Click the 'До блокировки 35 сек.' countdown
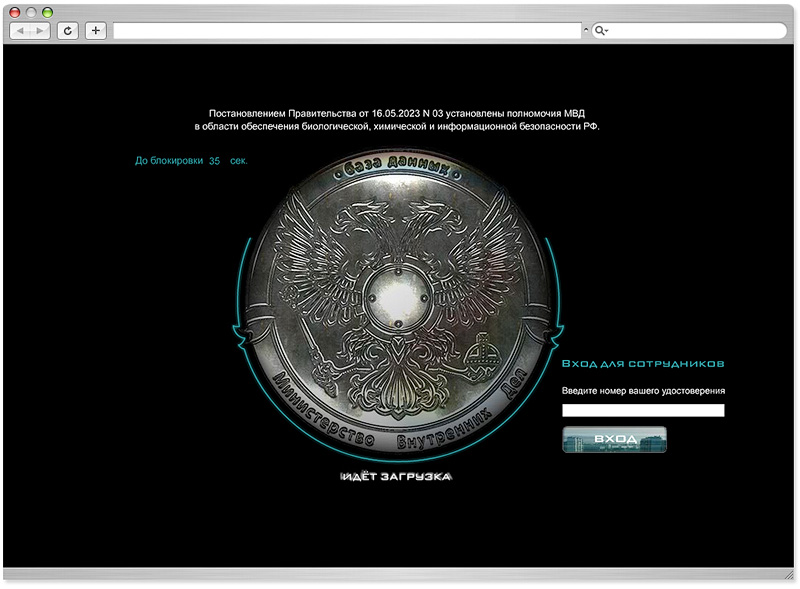Image resolution: width=800 pixels, height=589 pixels. (191, 161)
